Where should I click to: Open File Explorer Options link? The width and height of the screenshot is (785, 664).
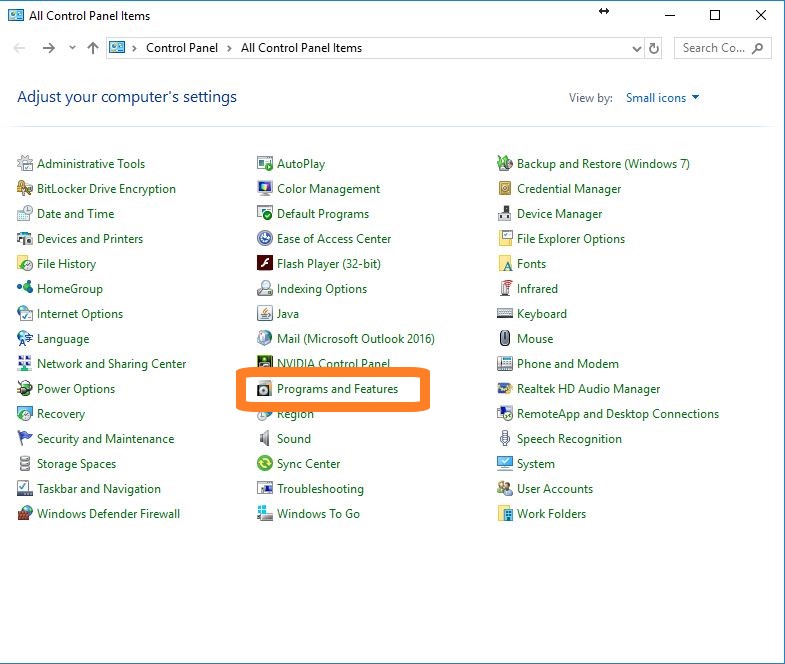(571, 239)
